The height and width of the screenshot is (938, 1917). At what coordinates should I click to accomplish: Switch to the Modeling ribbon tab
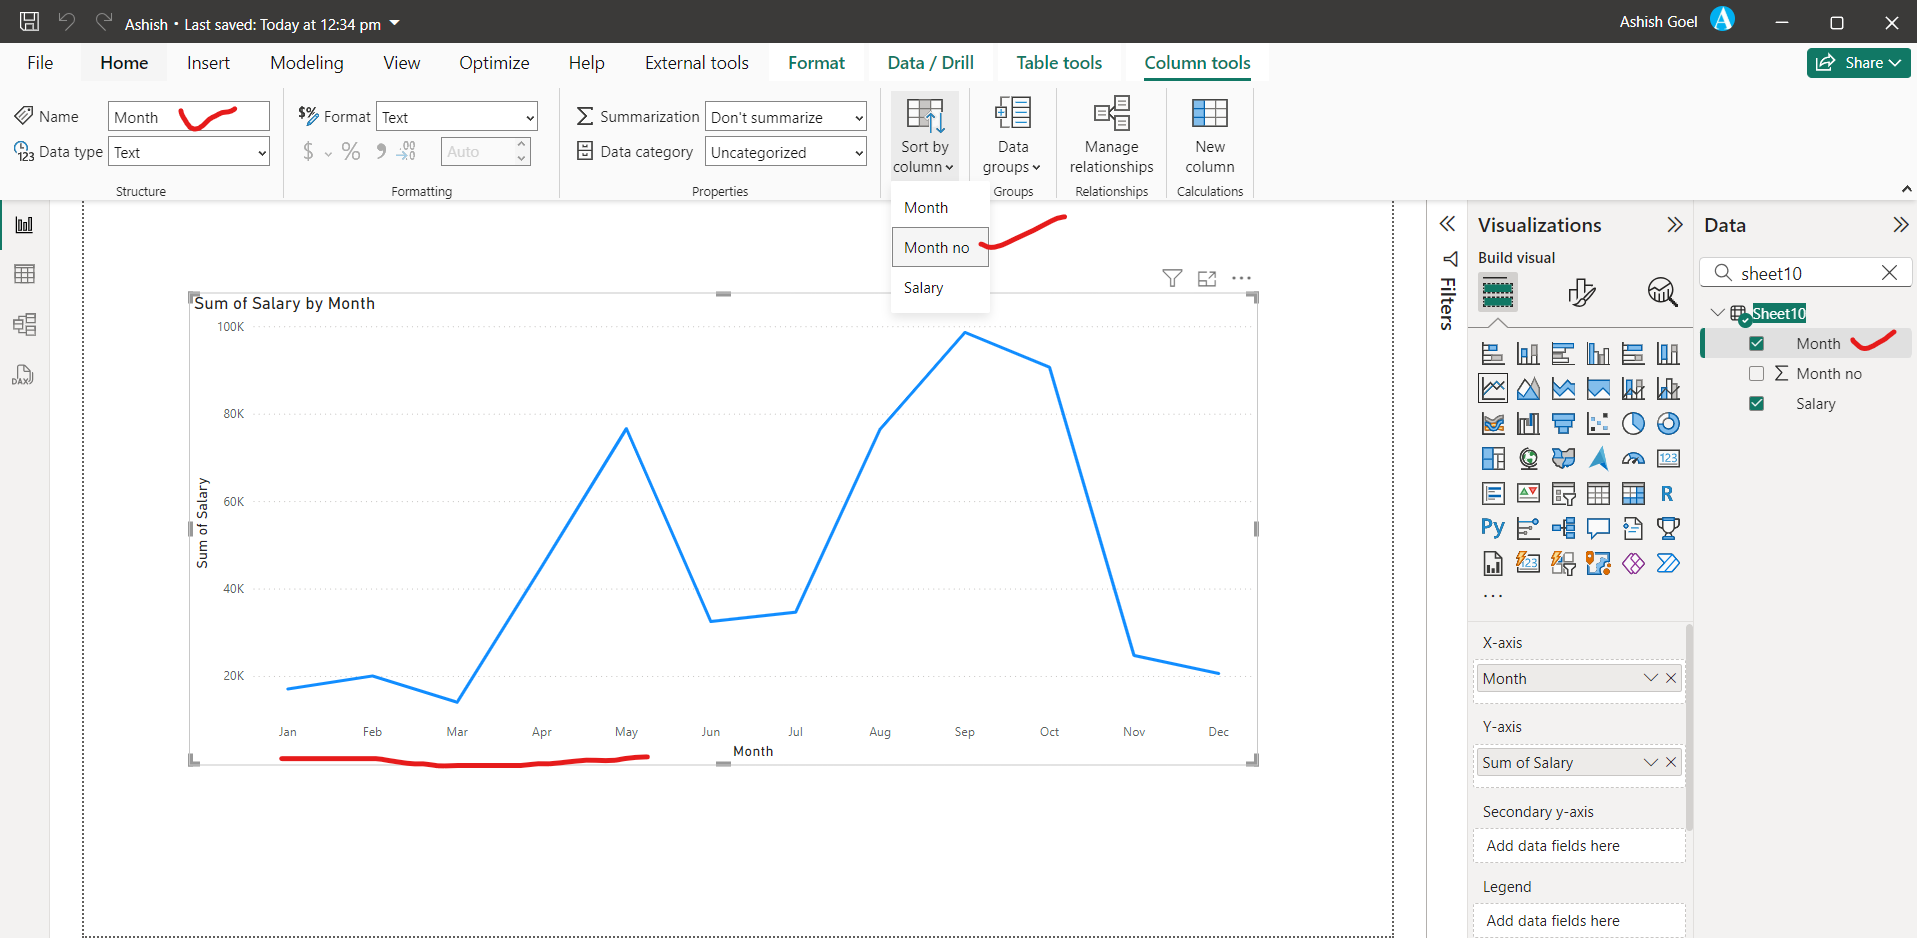pos(306,62)
